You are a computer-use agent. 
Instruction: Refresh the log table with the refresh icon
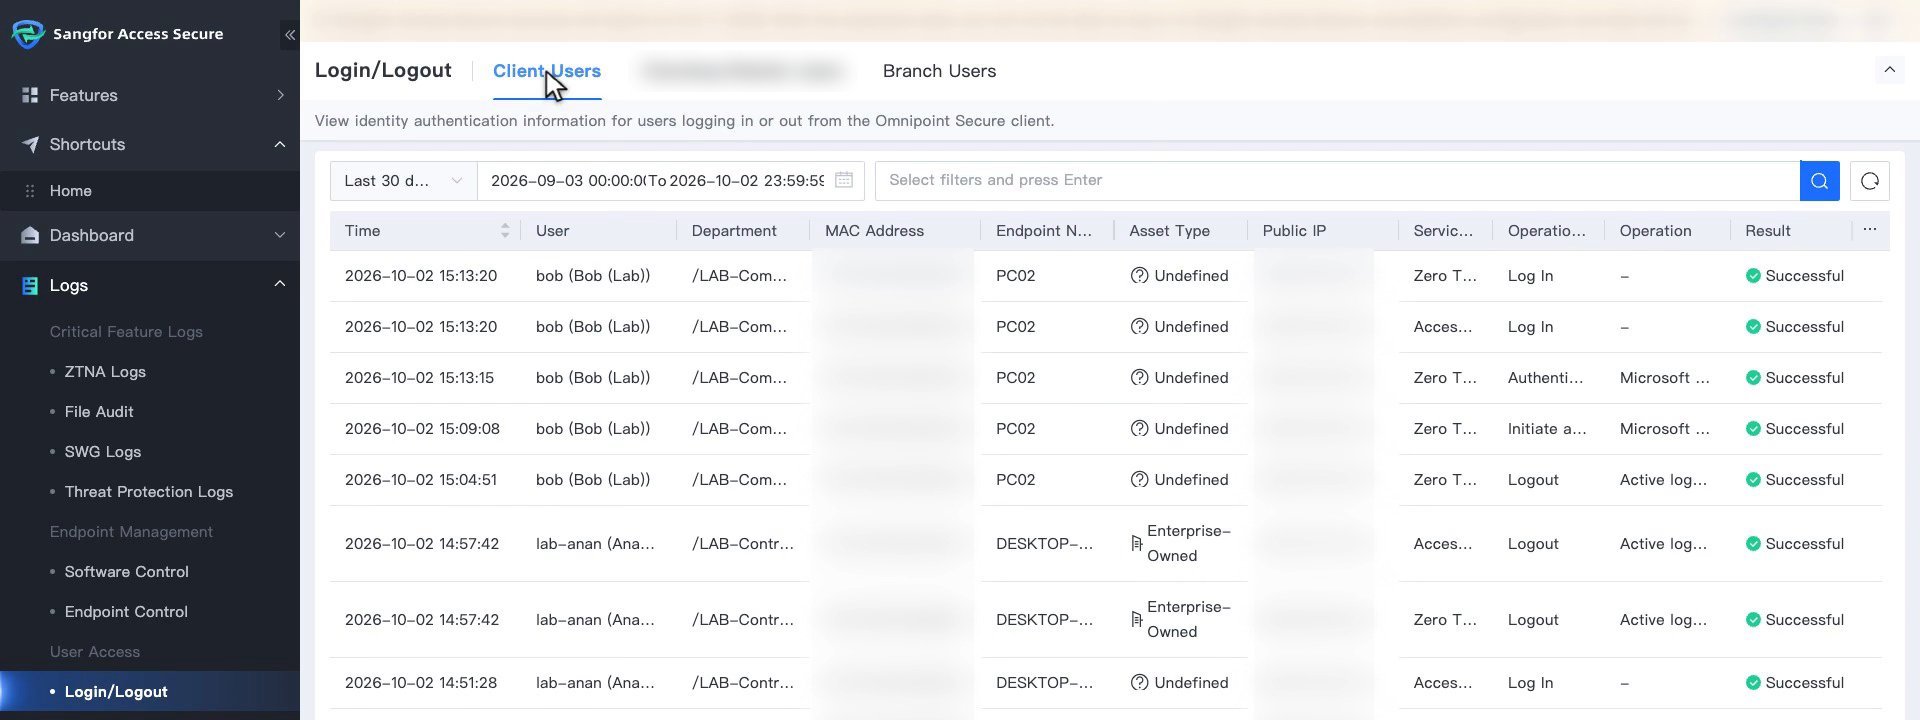click(x=1869, y=181)
